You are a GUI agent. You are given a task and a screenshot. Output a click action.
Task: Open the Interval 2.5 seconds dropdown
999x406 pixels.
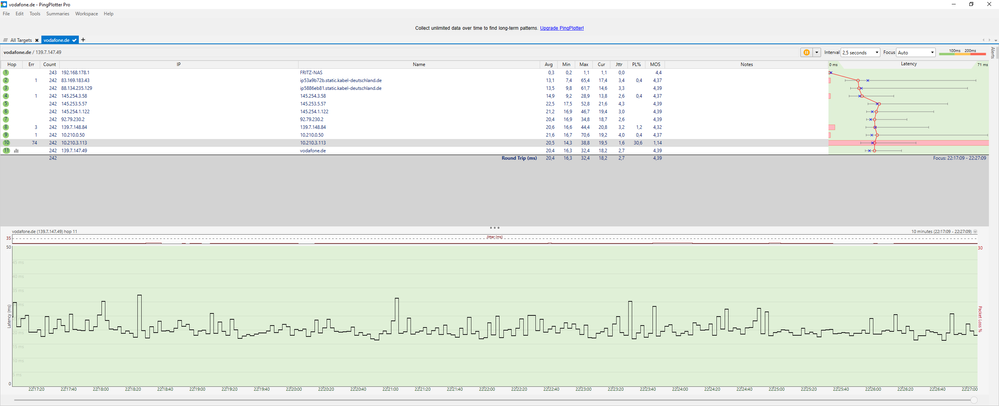[860, 52]
